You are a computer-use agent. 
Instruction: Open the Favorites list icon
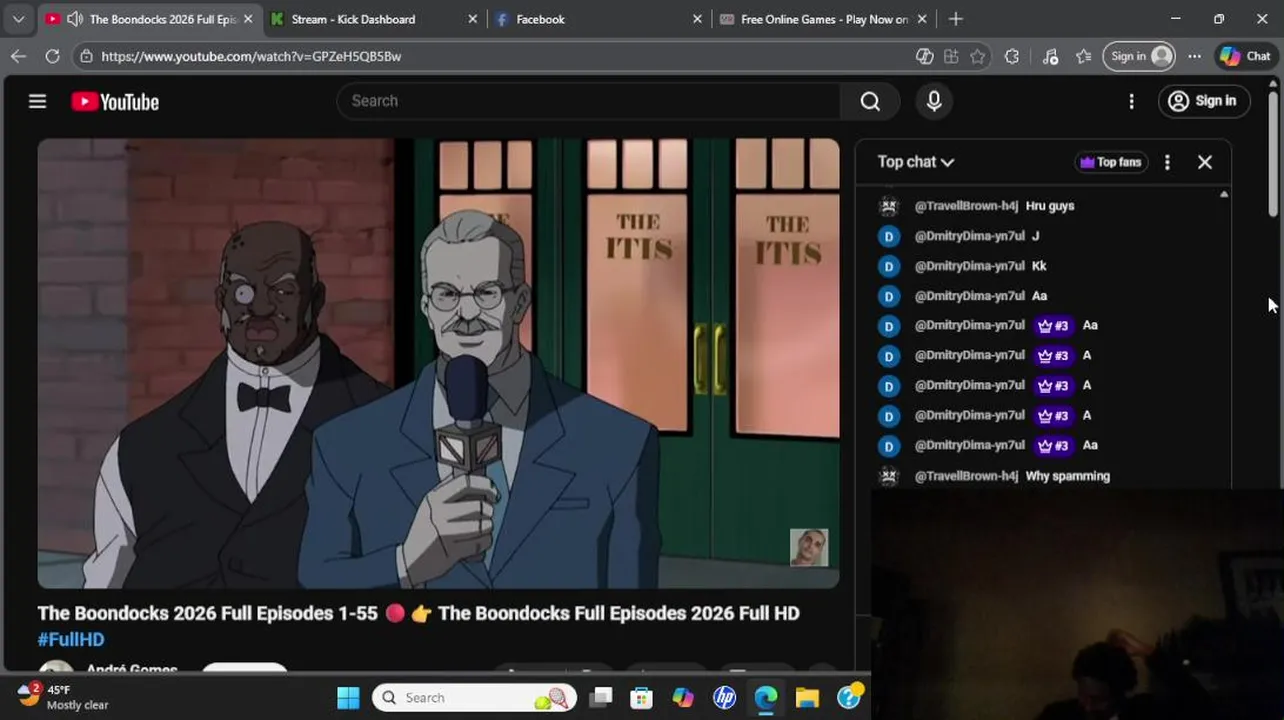coord(1083,56)
